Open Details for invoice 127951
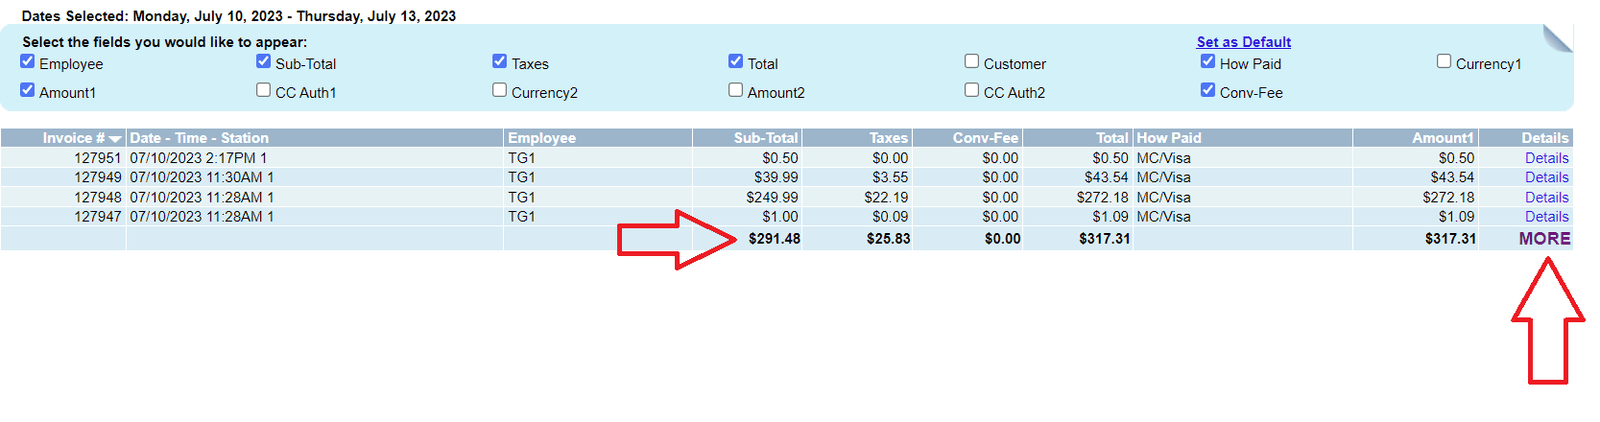This screenshot has height=422, width=1600. click(x=1546, y=158)
